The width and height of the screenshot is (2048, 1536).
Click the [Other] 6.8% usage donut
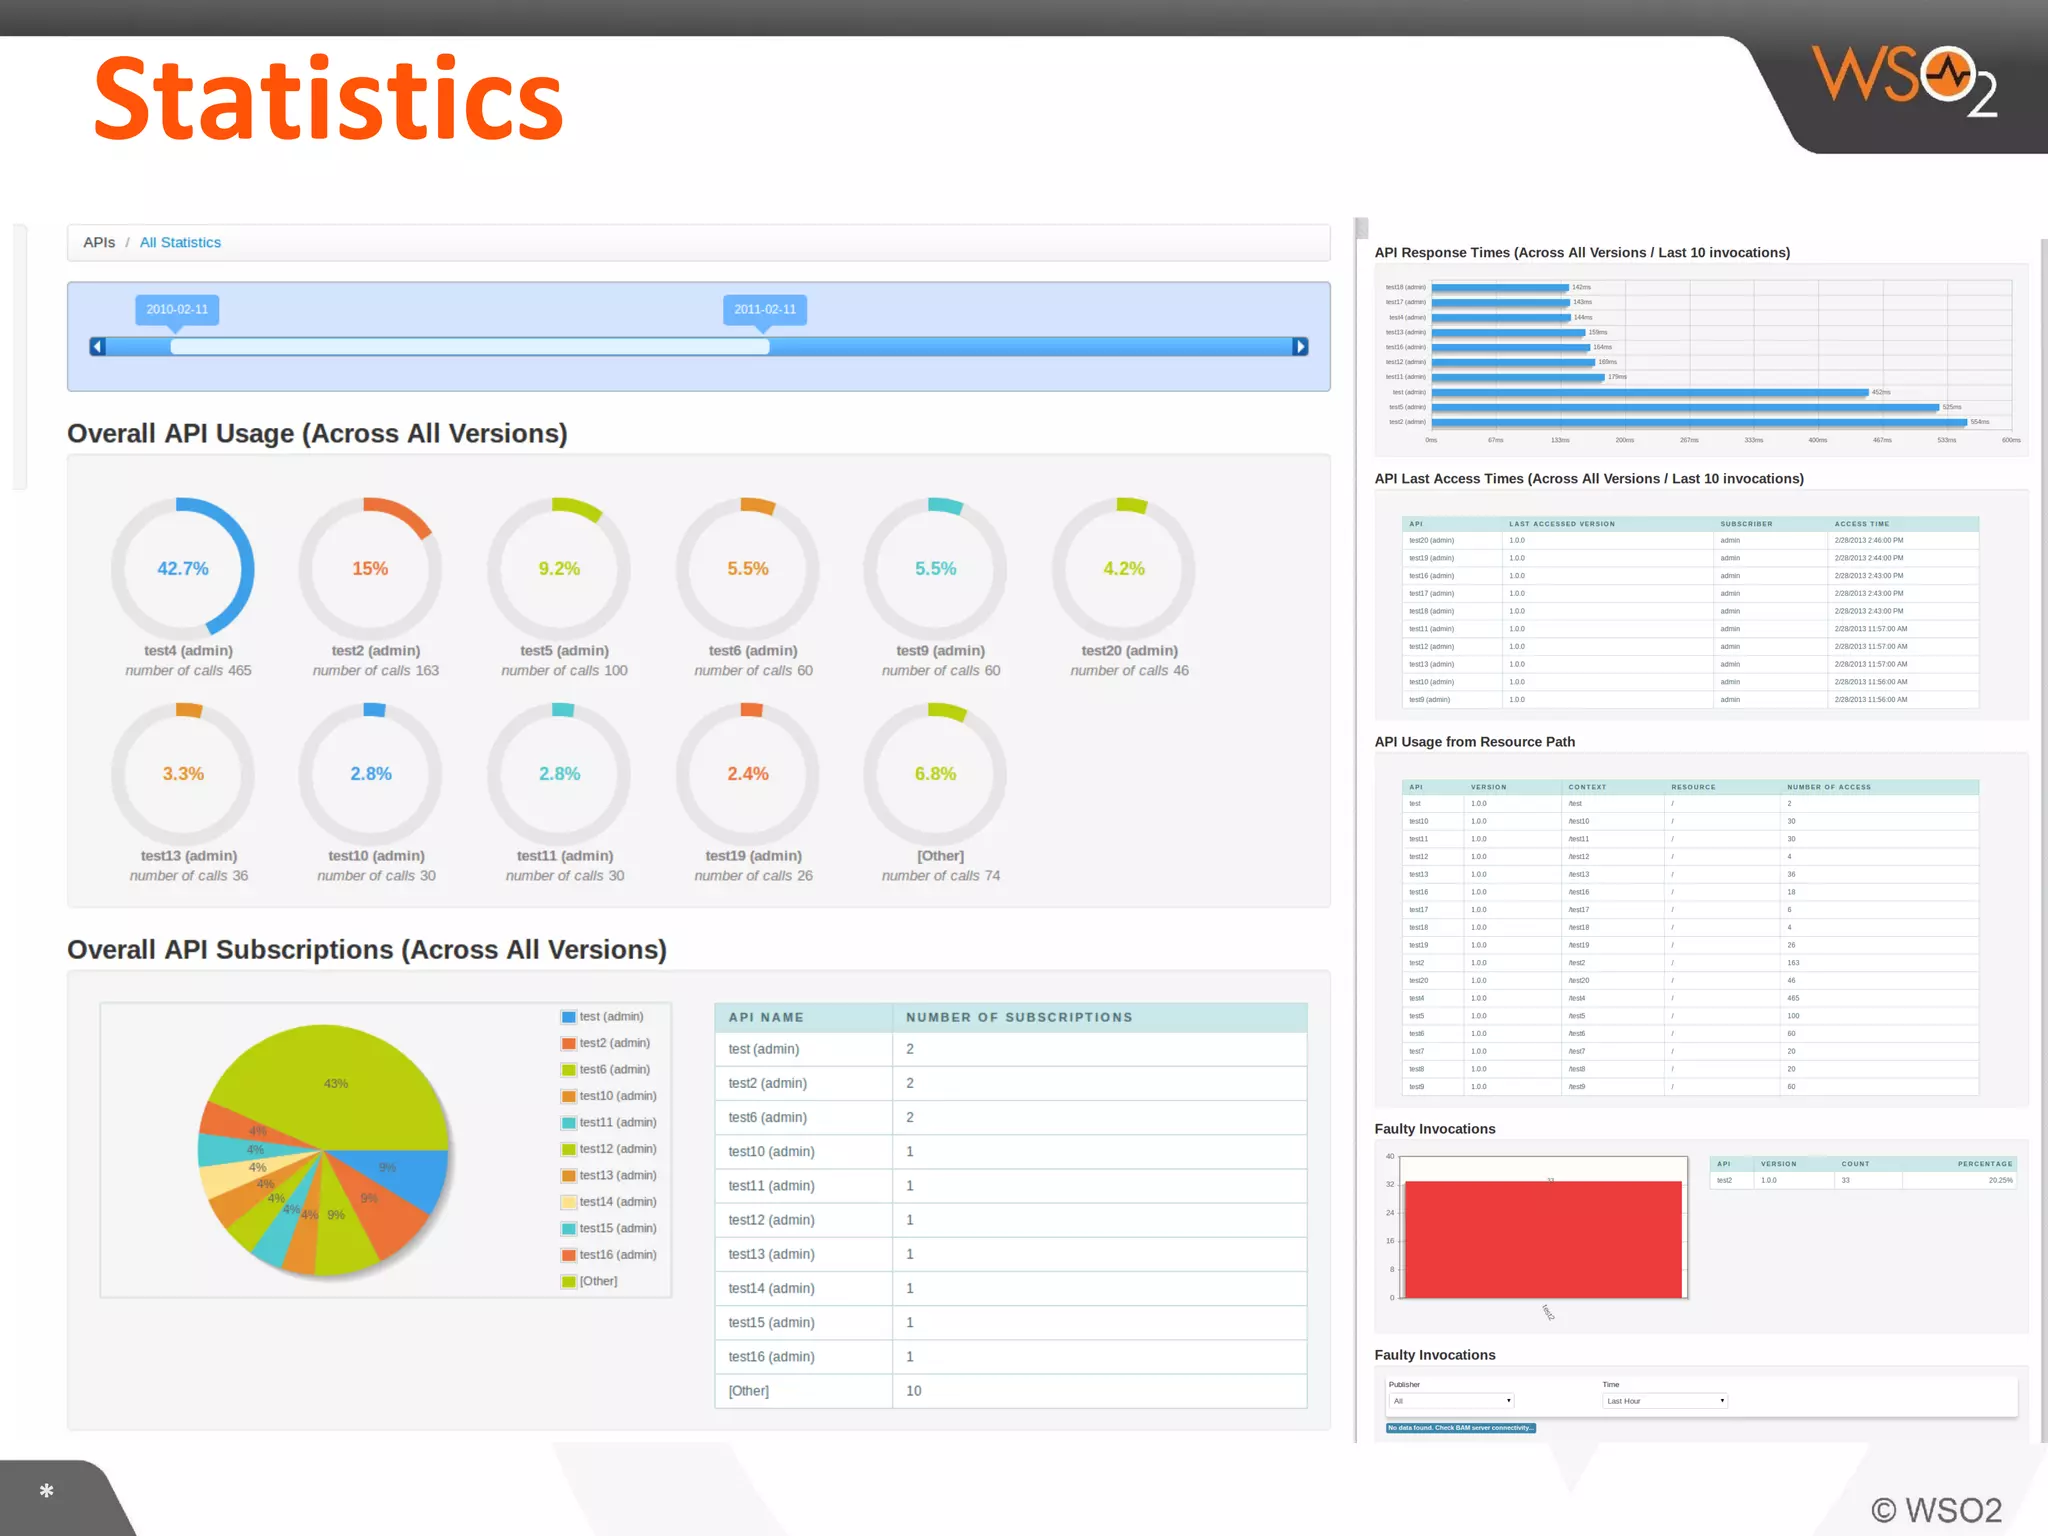[x=935, y=773]
